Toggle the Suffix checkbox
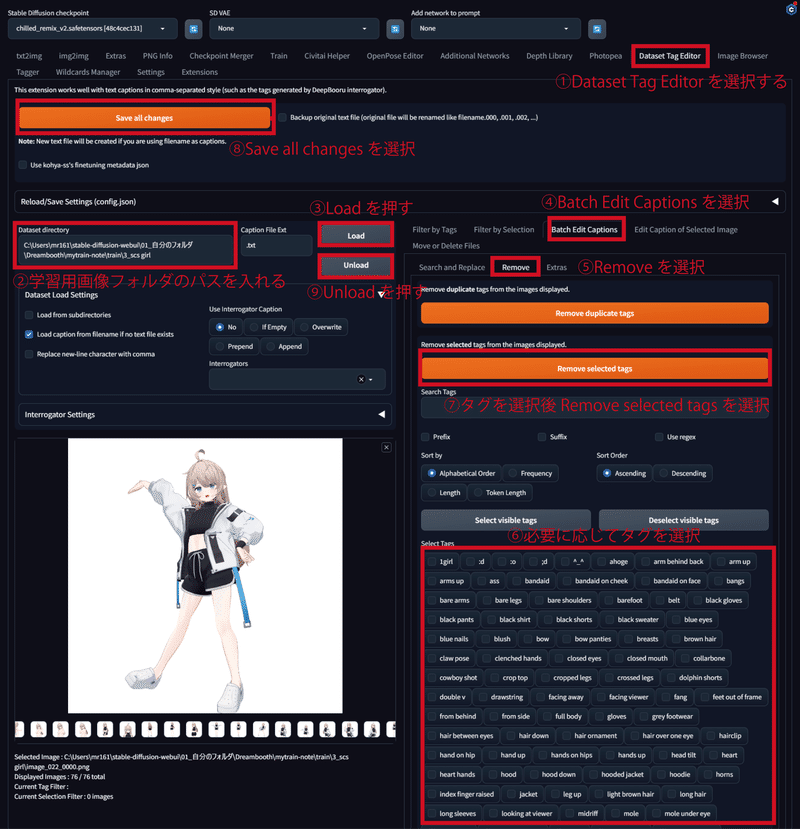The width and height of the screenshot is (800, 829). click(x=542, y=437)
